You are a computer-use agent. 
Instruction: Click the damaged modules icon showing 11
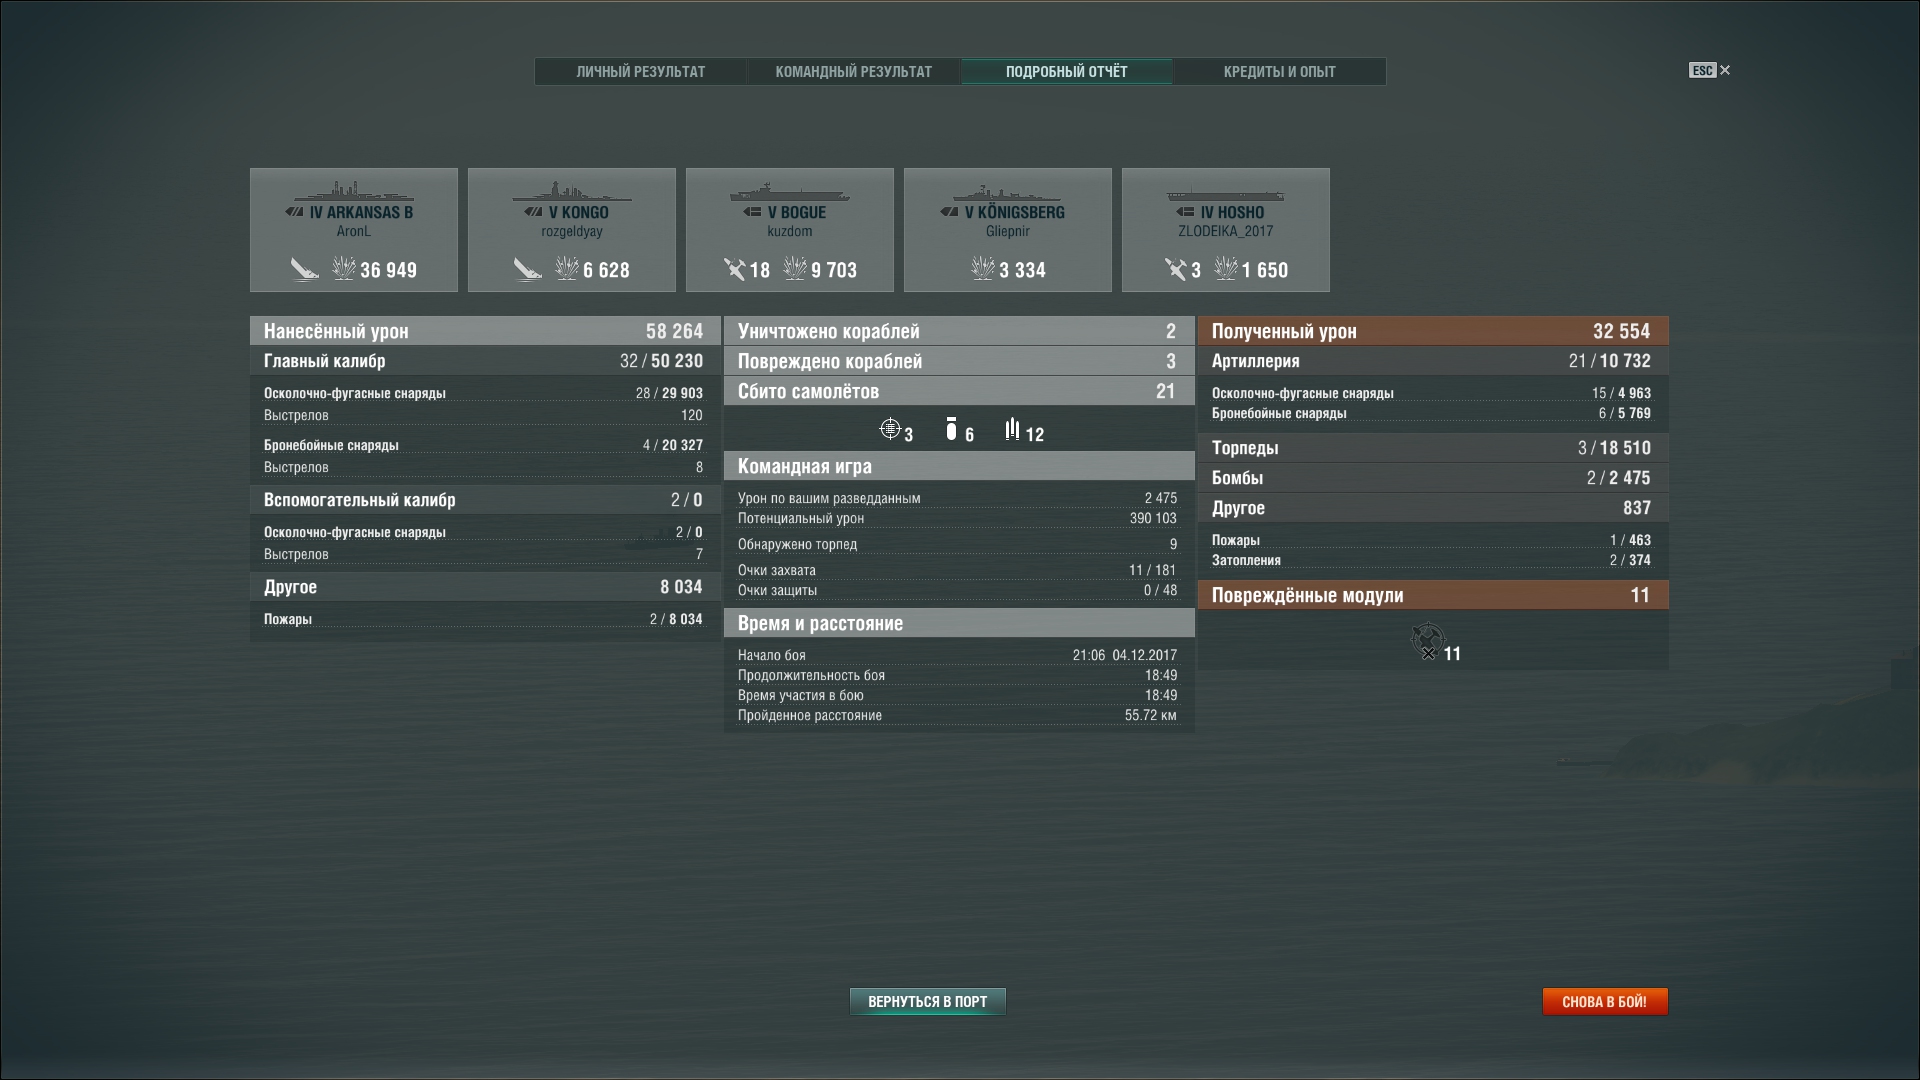[1428, 640]
